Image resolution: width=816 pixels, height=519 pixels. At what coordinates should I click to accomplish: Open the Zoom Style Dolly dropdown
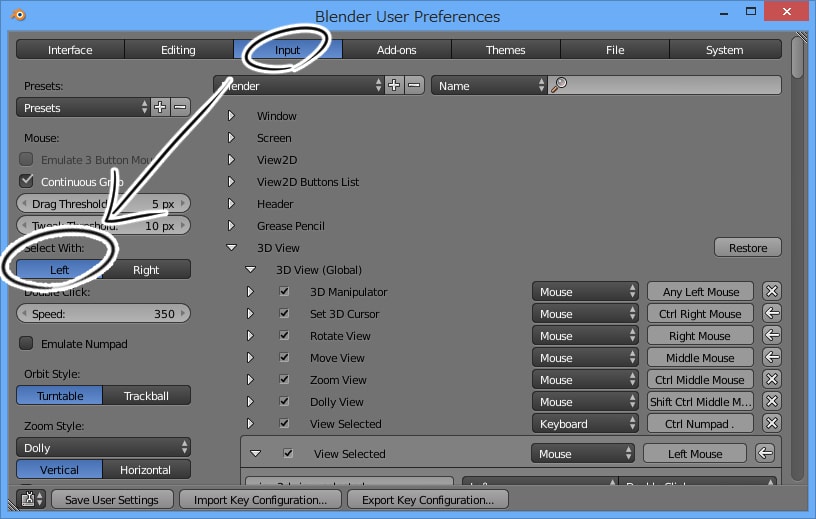pos(104,447)
